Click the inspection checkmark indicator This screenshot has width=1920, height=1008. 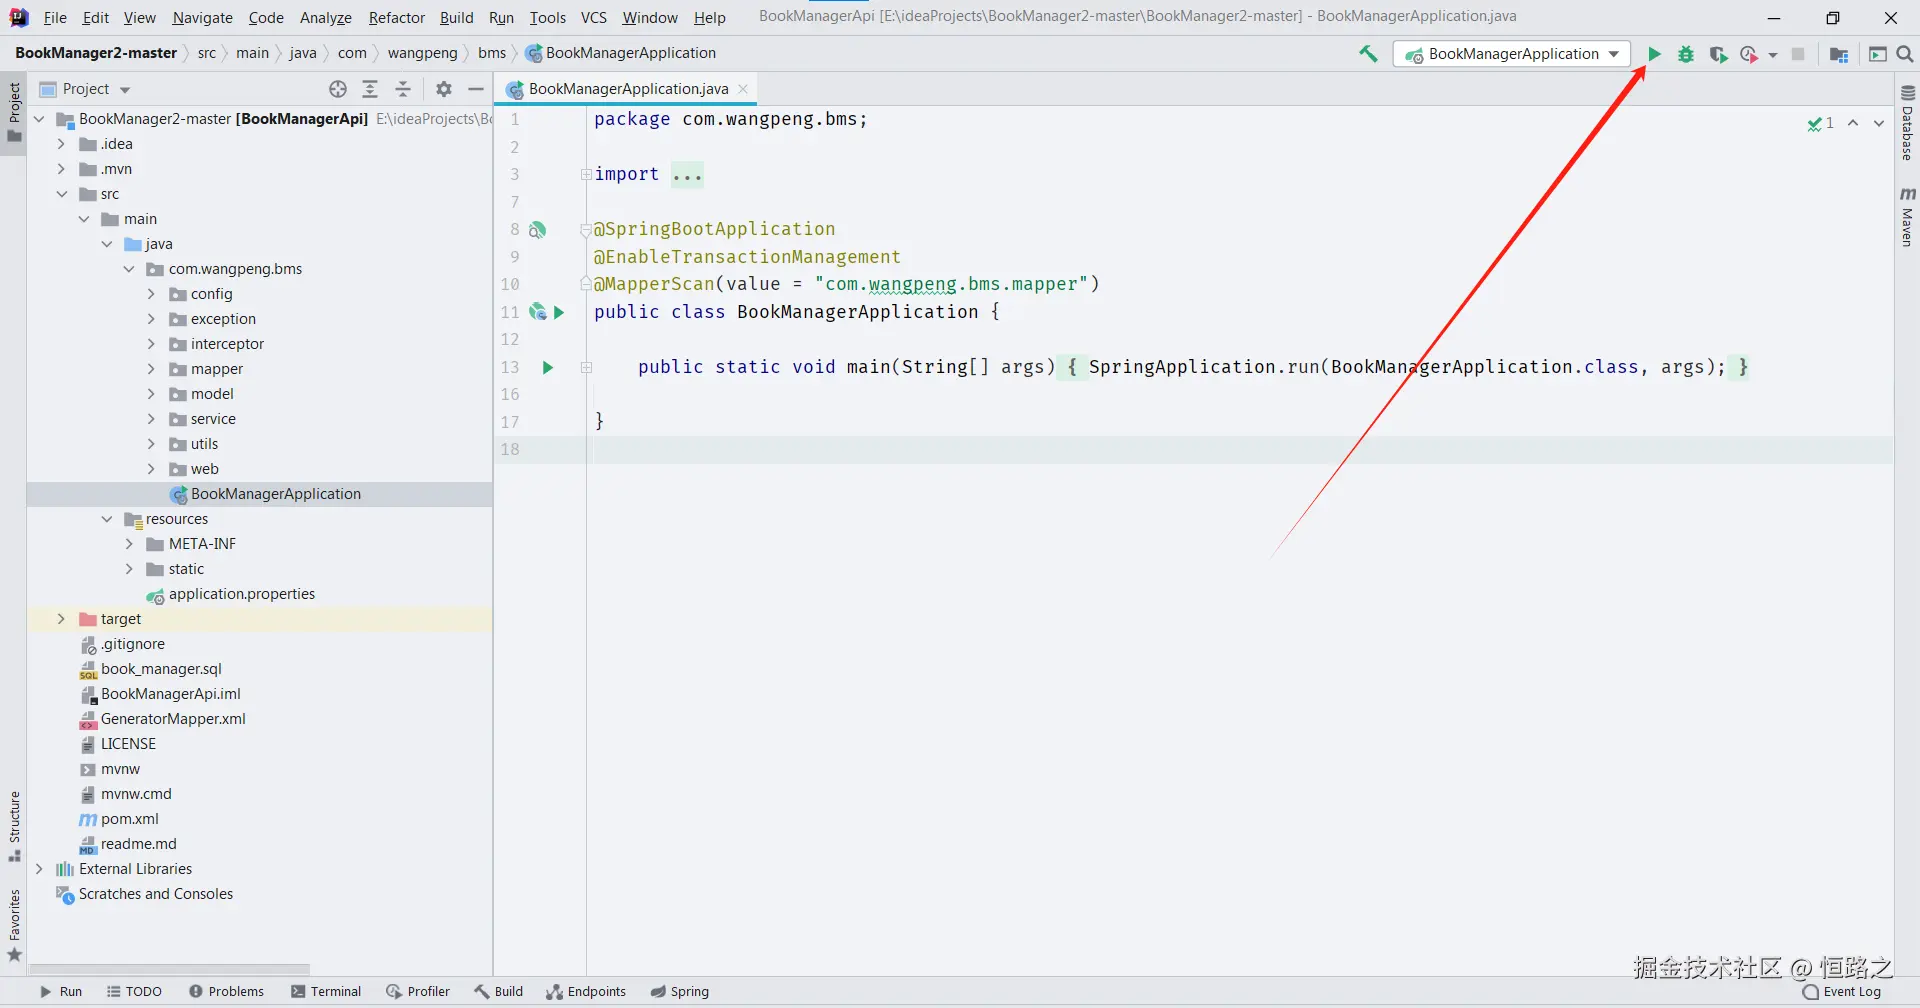click(x=1820, y=123)
